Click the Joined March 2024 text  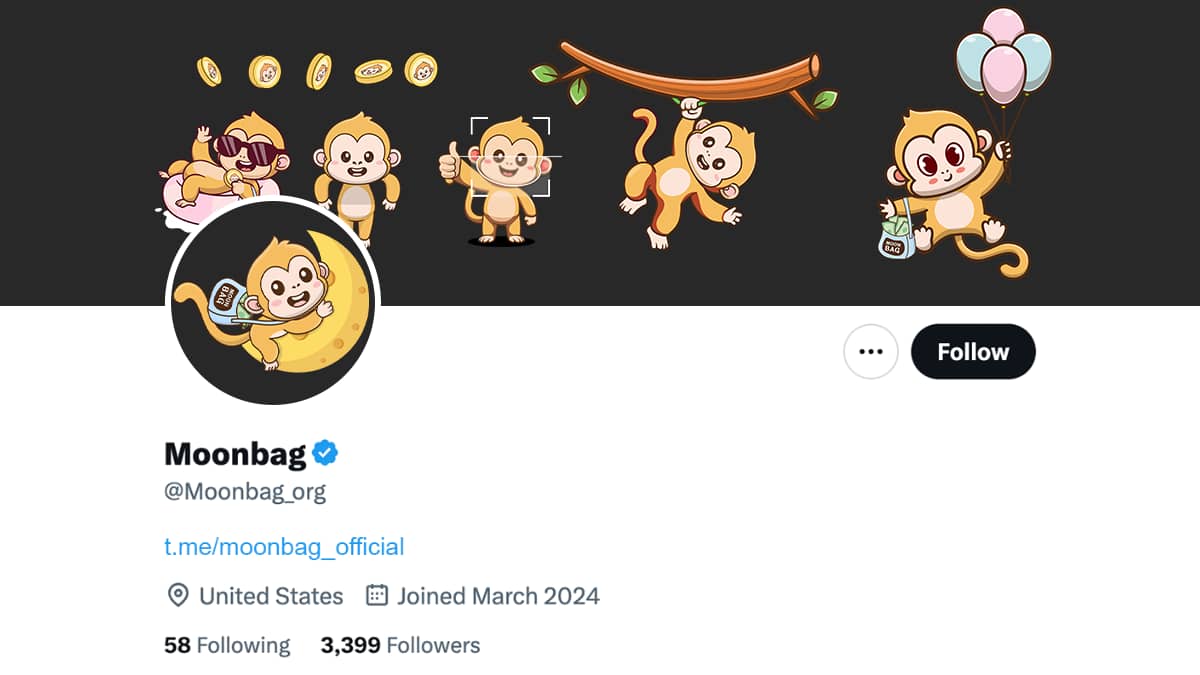tap(498, 596)
